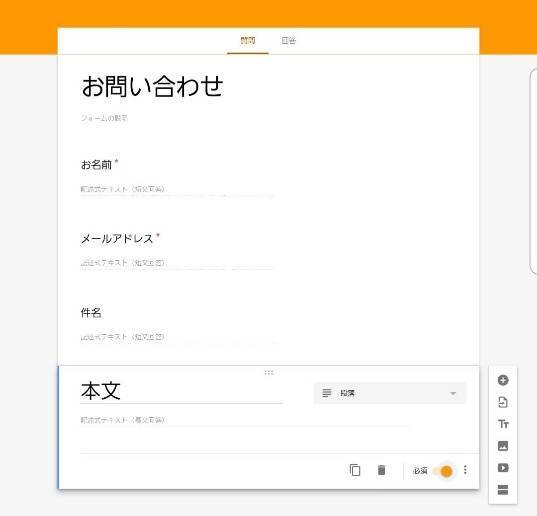Delete the 本文 question with trash icon
Image resolution: width=537 pixels, height=516 pixels.
(x=381, y=470)
